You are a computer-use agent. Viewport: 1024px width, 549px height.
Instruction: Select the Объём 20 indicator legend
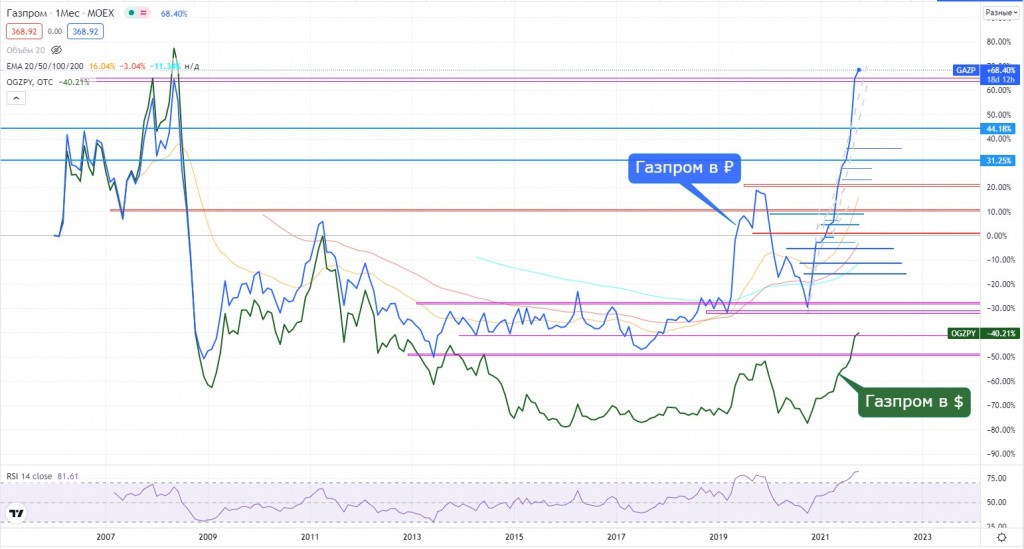point(26,49)
